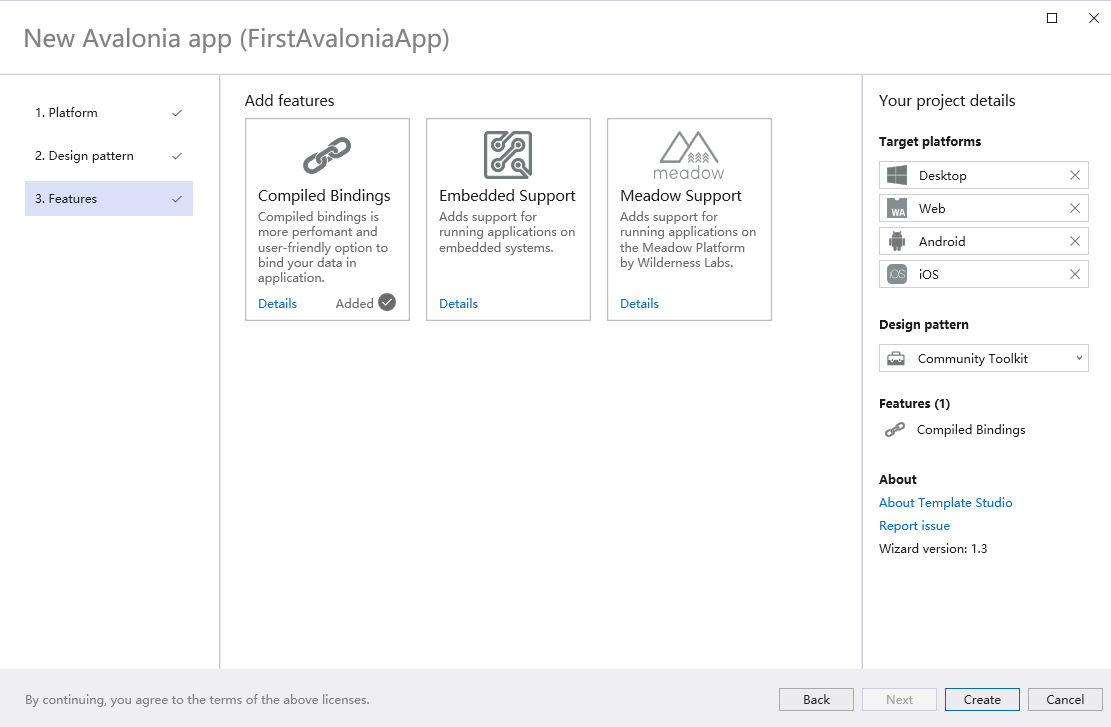
Task: Click the Compiled Bindings chain-link icon
Action: (326, 156)
